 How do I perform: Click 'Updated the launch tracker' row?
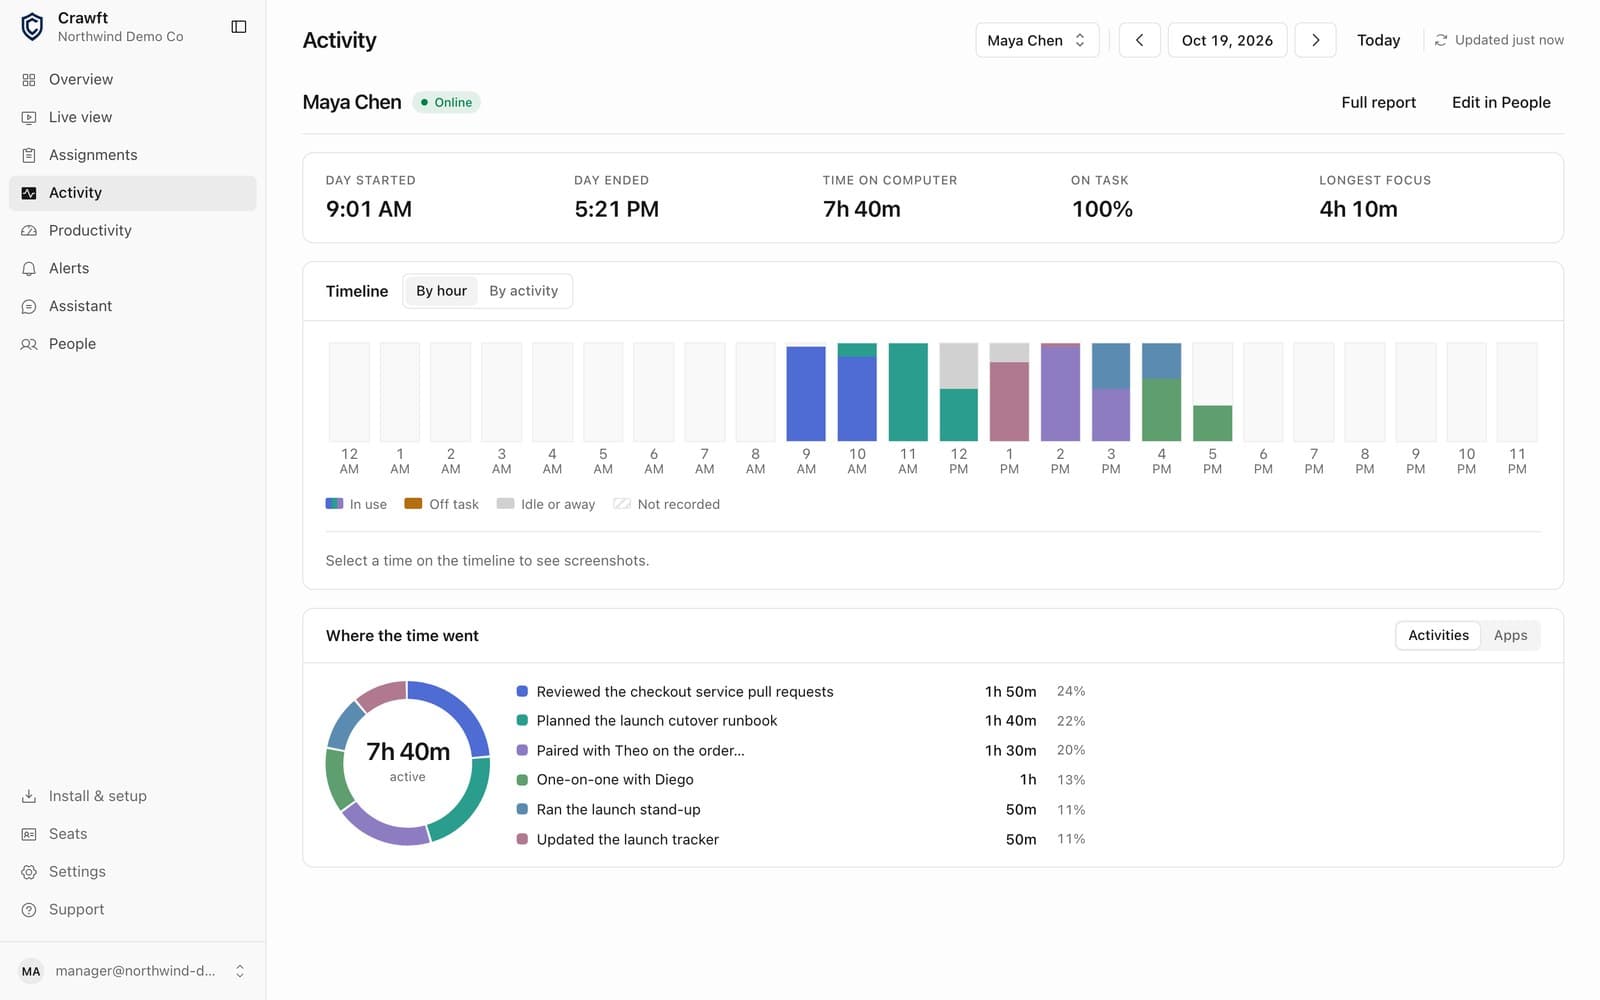[801, 840]
